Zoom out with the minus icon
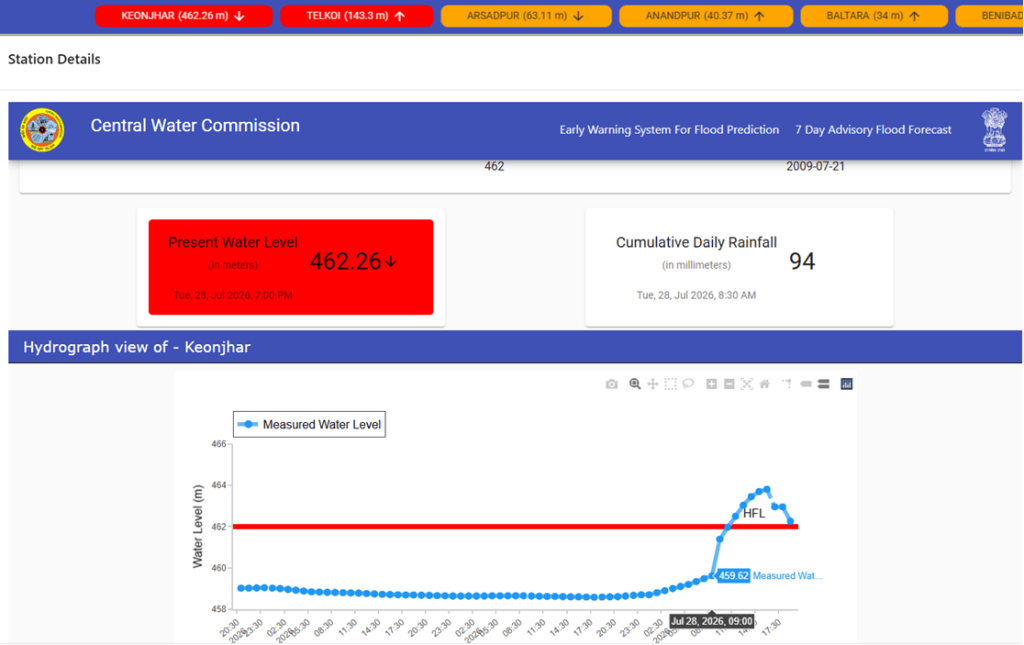 [729, 384]
